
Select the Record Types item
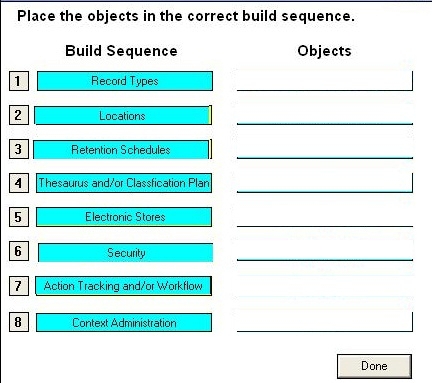125,81
